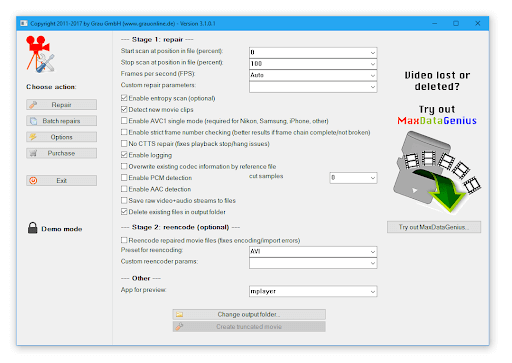The image size is (512, 363).
Task: Click the Choose action label
Action: (x=51, y=87)
